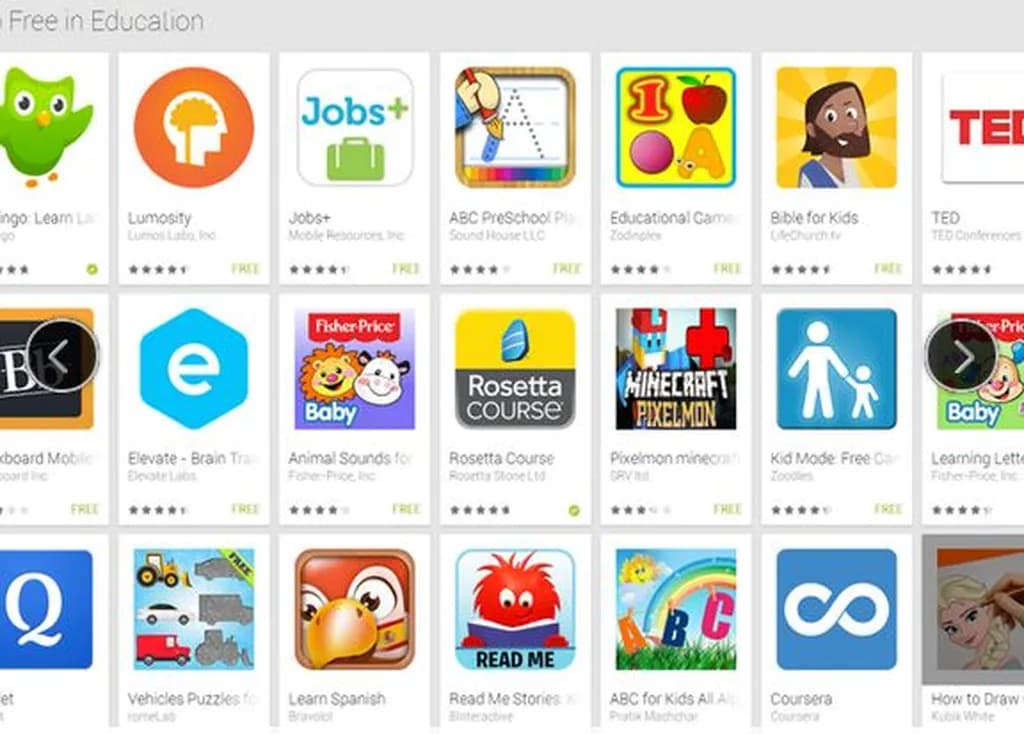Go back with left carousel arrow
This screenshot has width=1024, height=734.
(x=63, y=356)
